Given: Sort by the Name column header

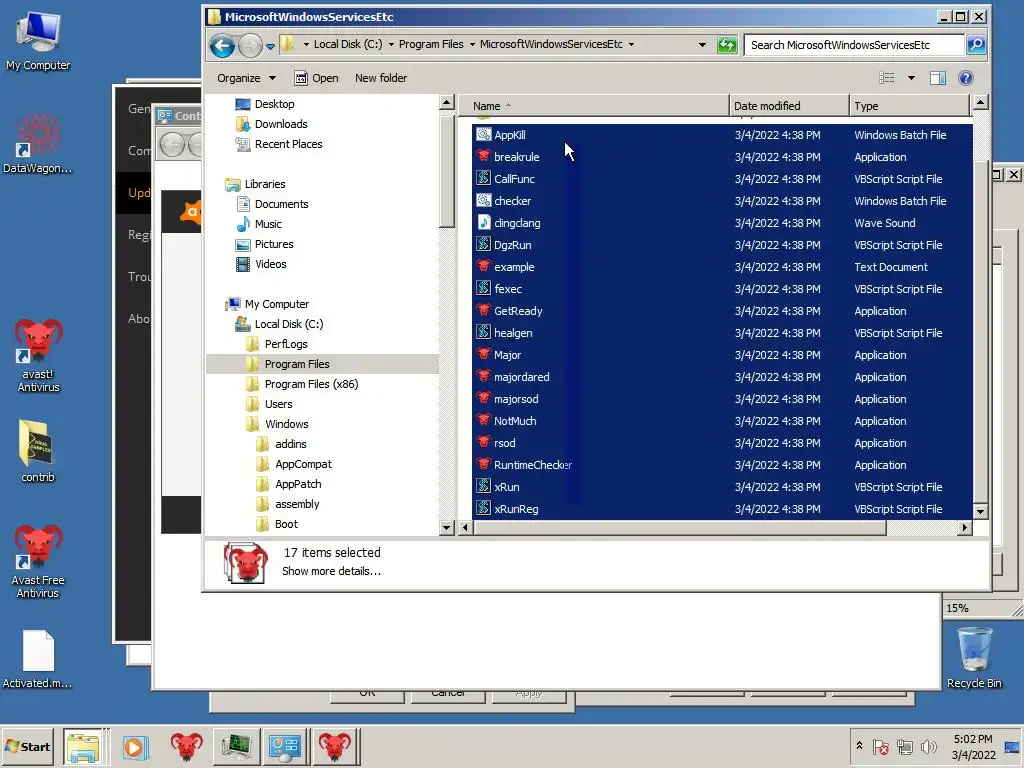Looking at the screenshot, I should [593, 106].
